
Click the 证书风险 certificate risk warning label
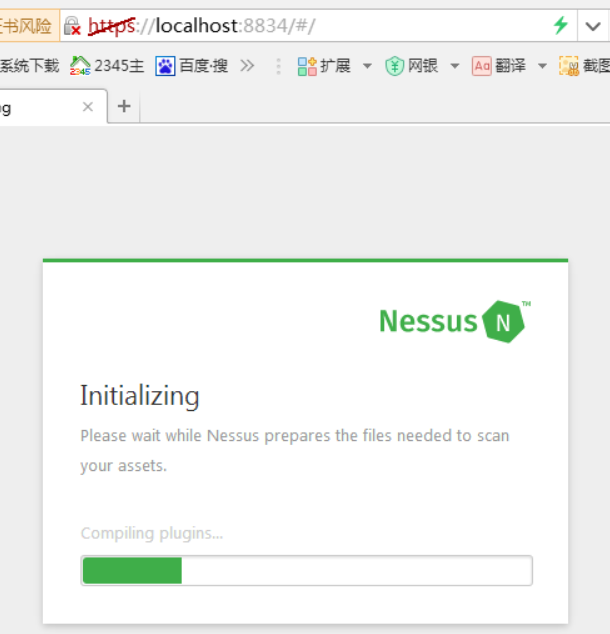coord(27,26)
